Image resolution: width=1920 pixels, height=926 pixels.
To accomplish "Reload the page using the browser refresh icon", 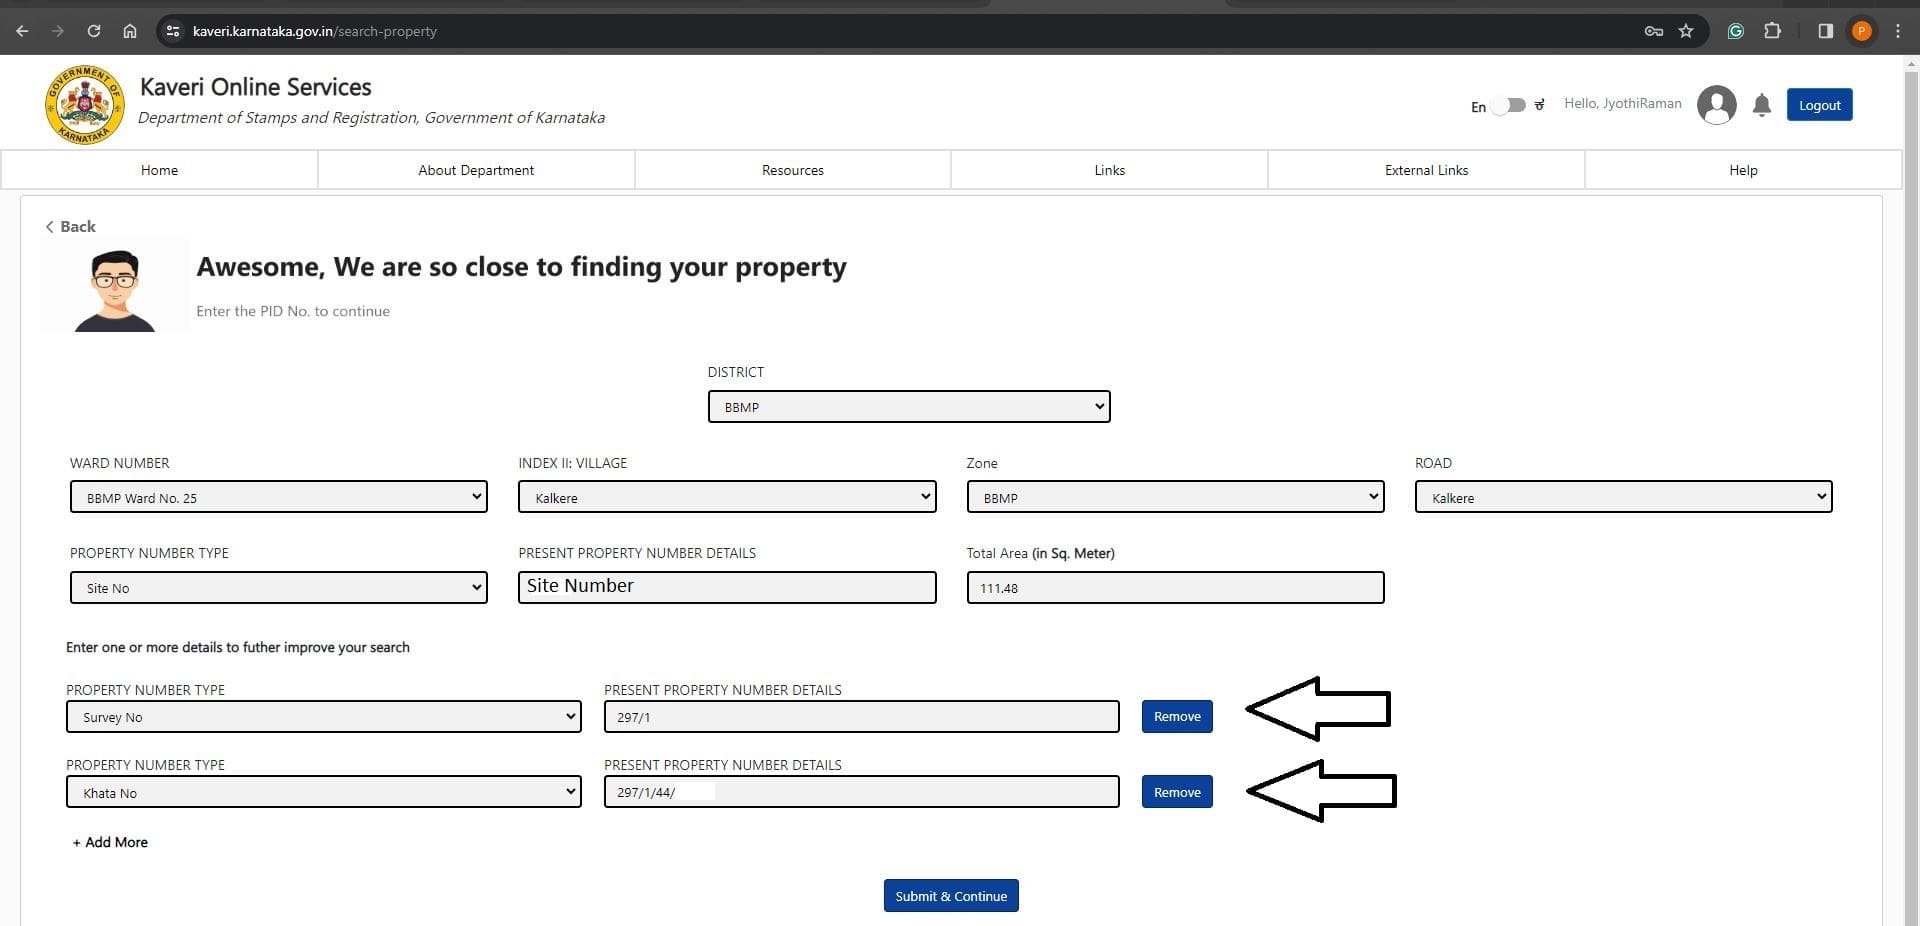I will click(x=94, y=31).
